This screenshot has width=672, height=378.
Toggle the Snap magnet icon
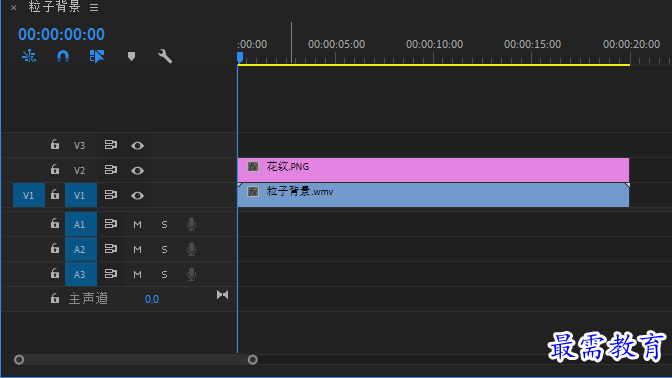[x=63, y=56]
